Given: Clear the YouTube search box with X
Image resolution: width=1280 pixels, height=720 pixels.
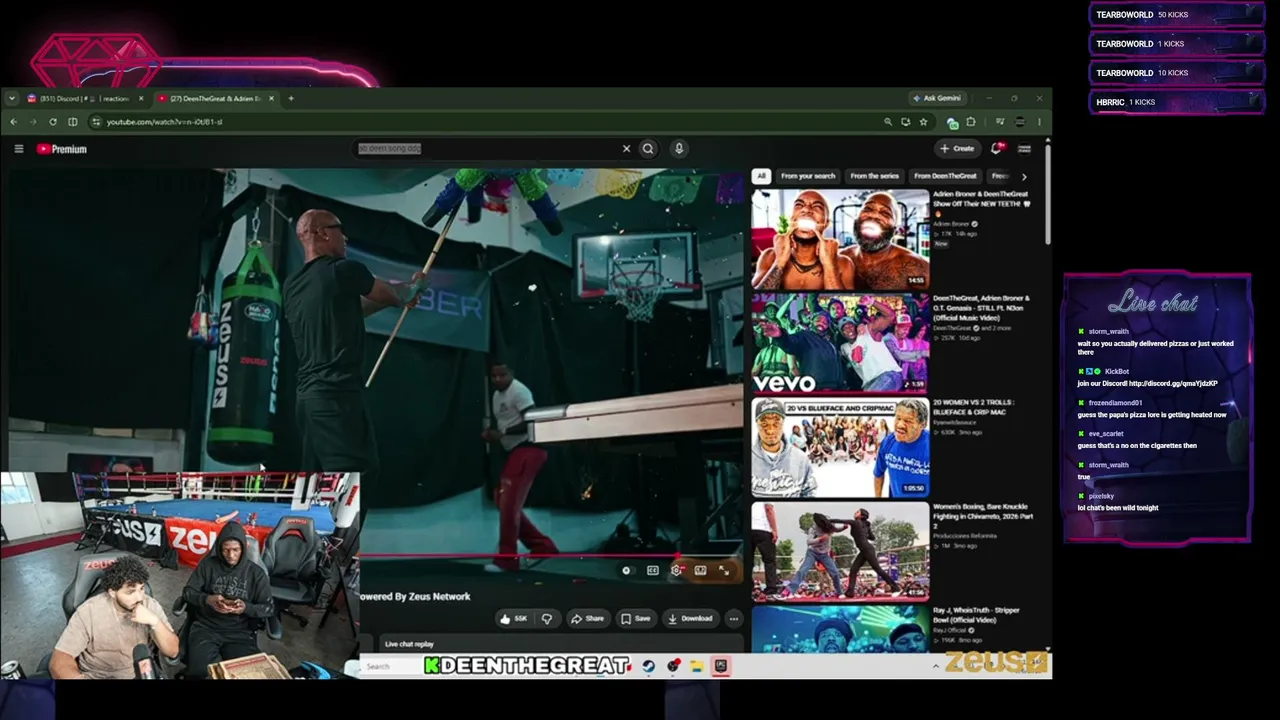Looking at the screenshot, I should pyautogui.click(x=626, y=149).
